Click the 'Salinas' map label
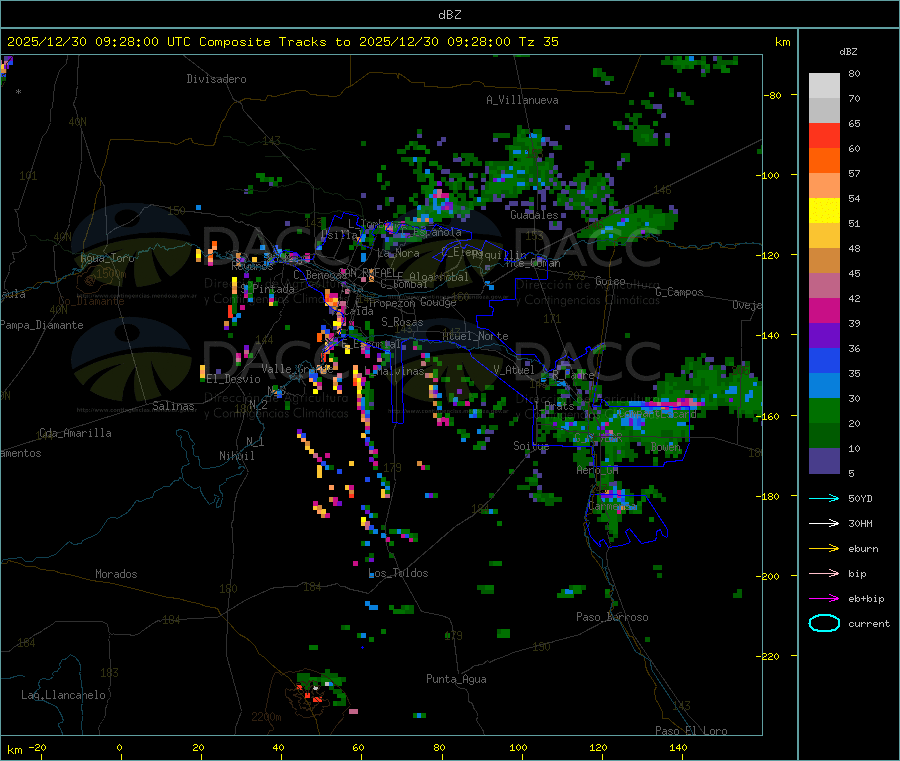The height and width of the screenshot is (761, 900). tap(173, 406)
